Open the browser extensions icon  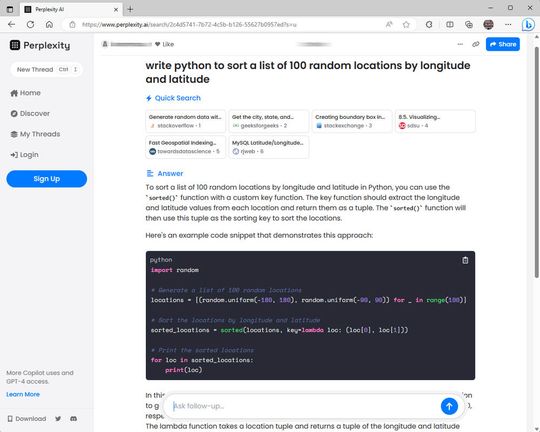[x=429, y=24]
